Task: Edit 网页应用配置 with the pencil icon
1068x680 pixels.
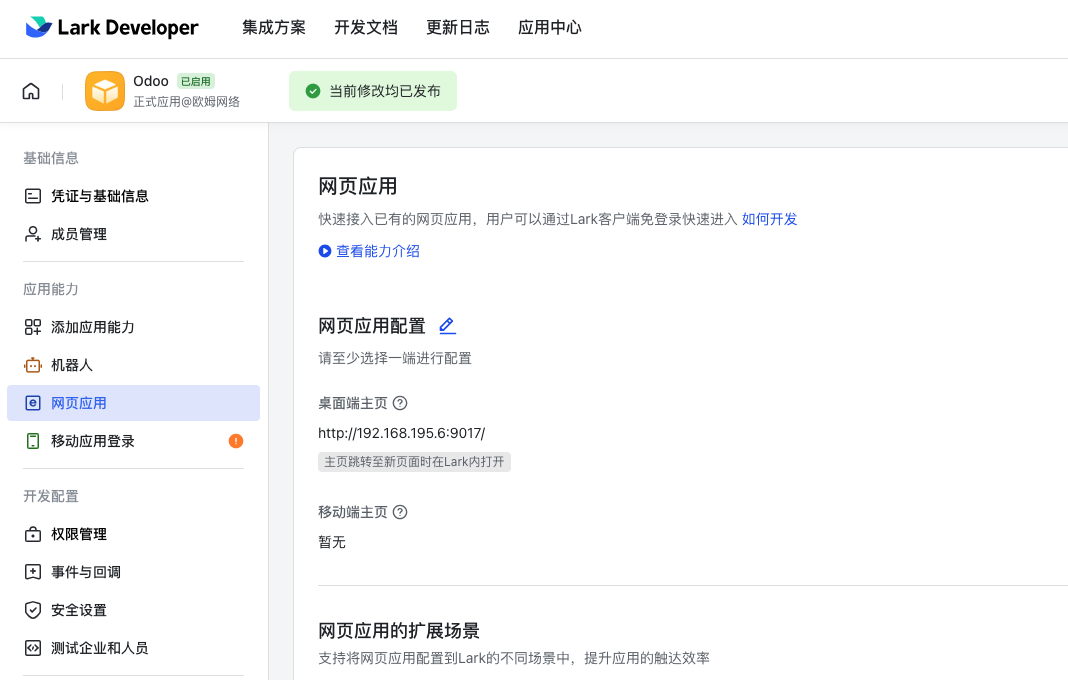Action: click(447, 326)
